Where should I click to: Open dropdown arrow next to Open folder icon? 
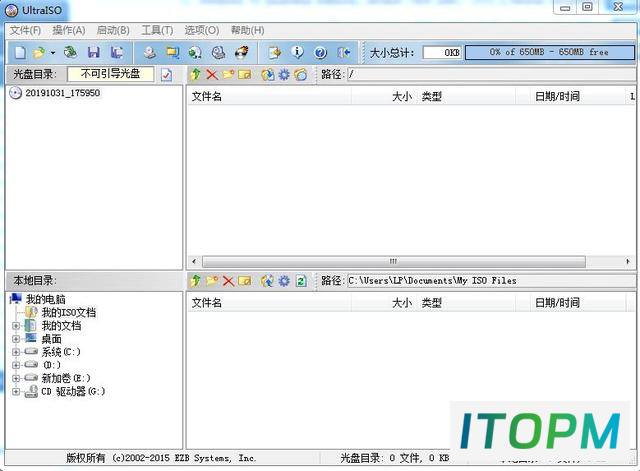click(53, 53)
